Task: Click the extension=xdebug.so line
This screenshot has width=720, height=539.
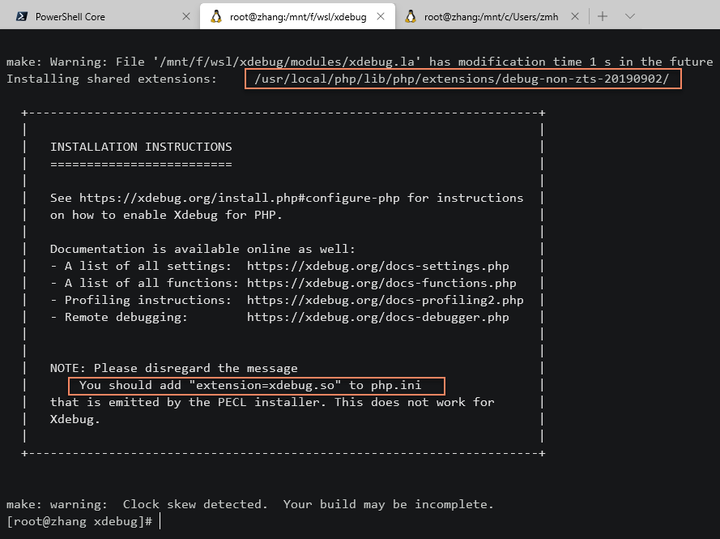Action: (x=250, y=385)
